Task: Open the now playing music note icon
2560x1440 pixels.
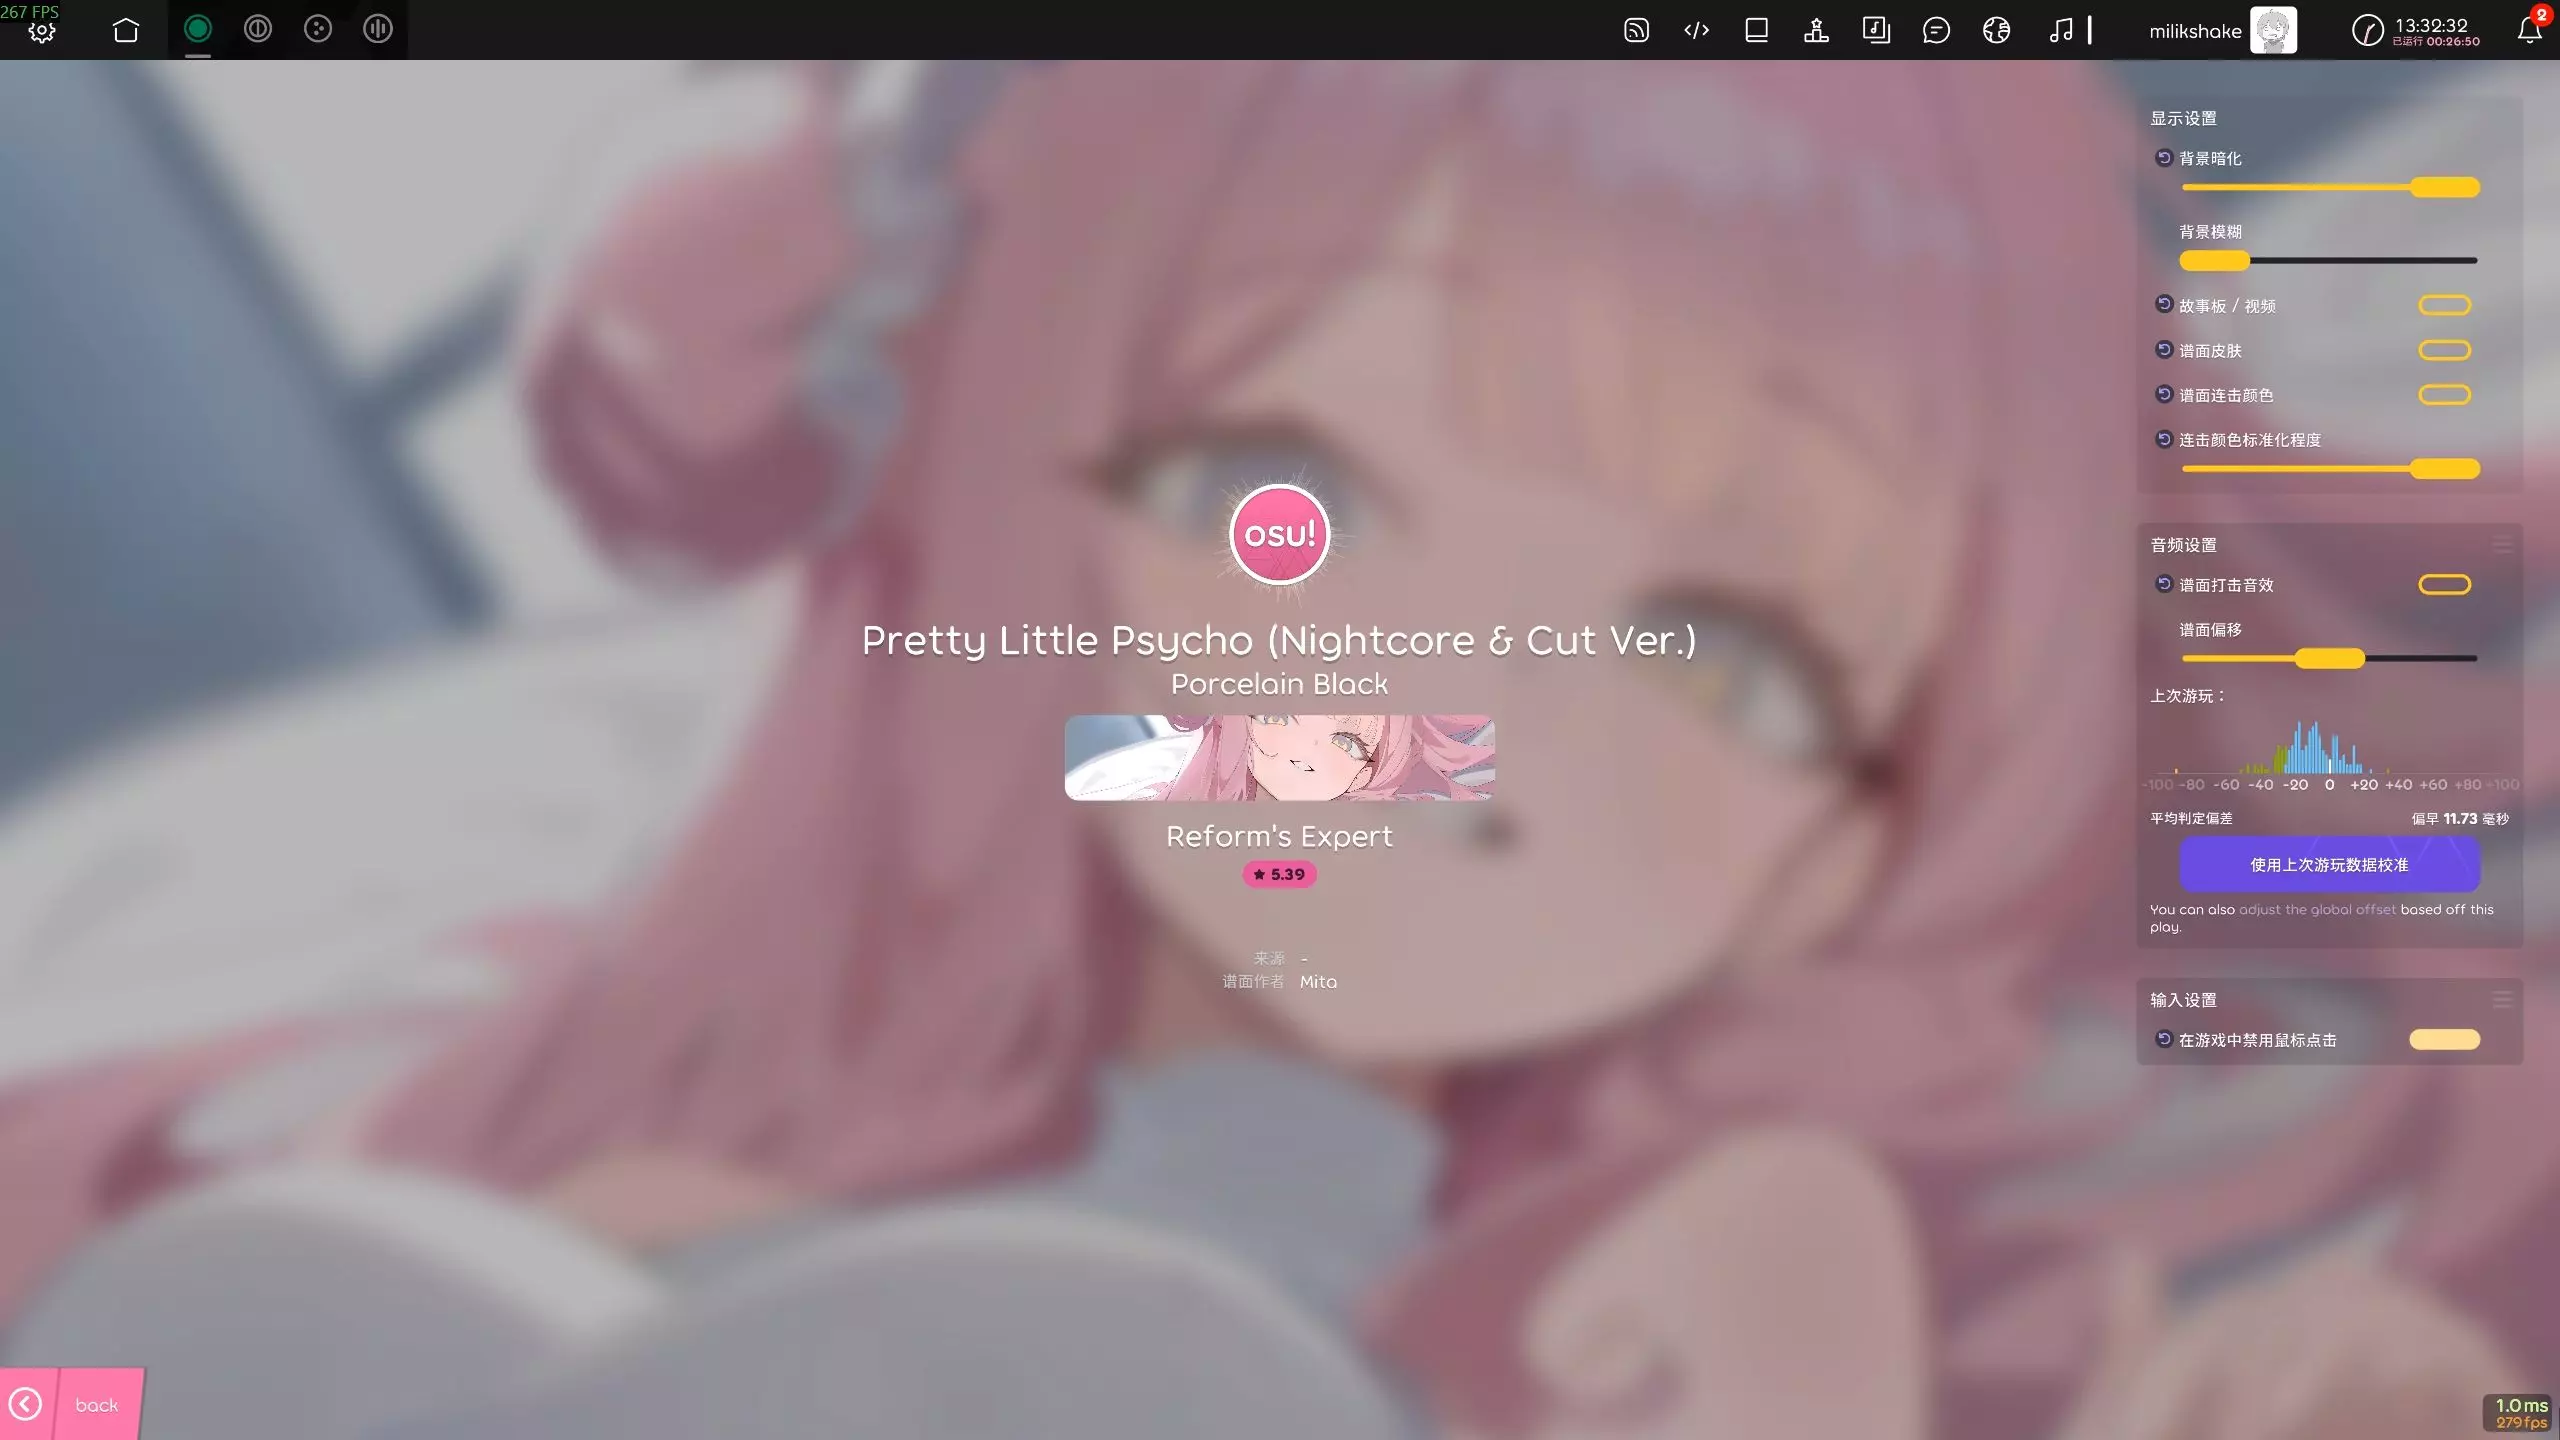Action: point(2060,30)
